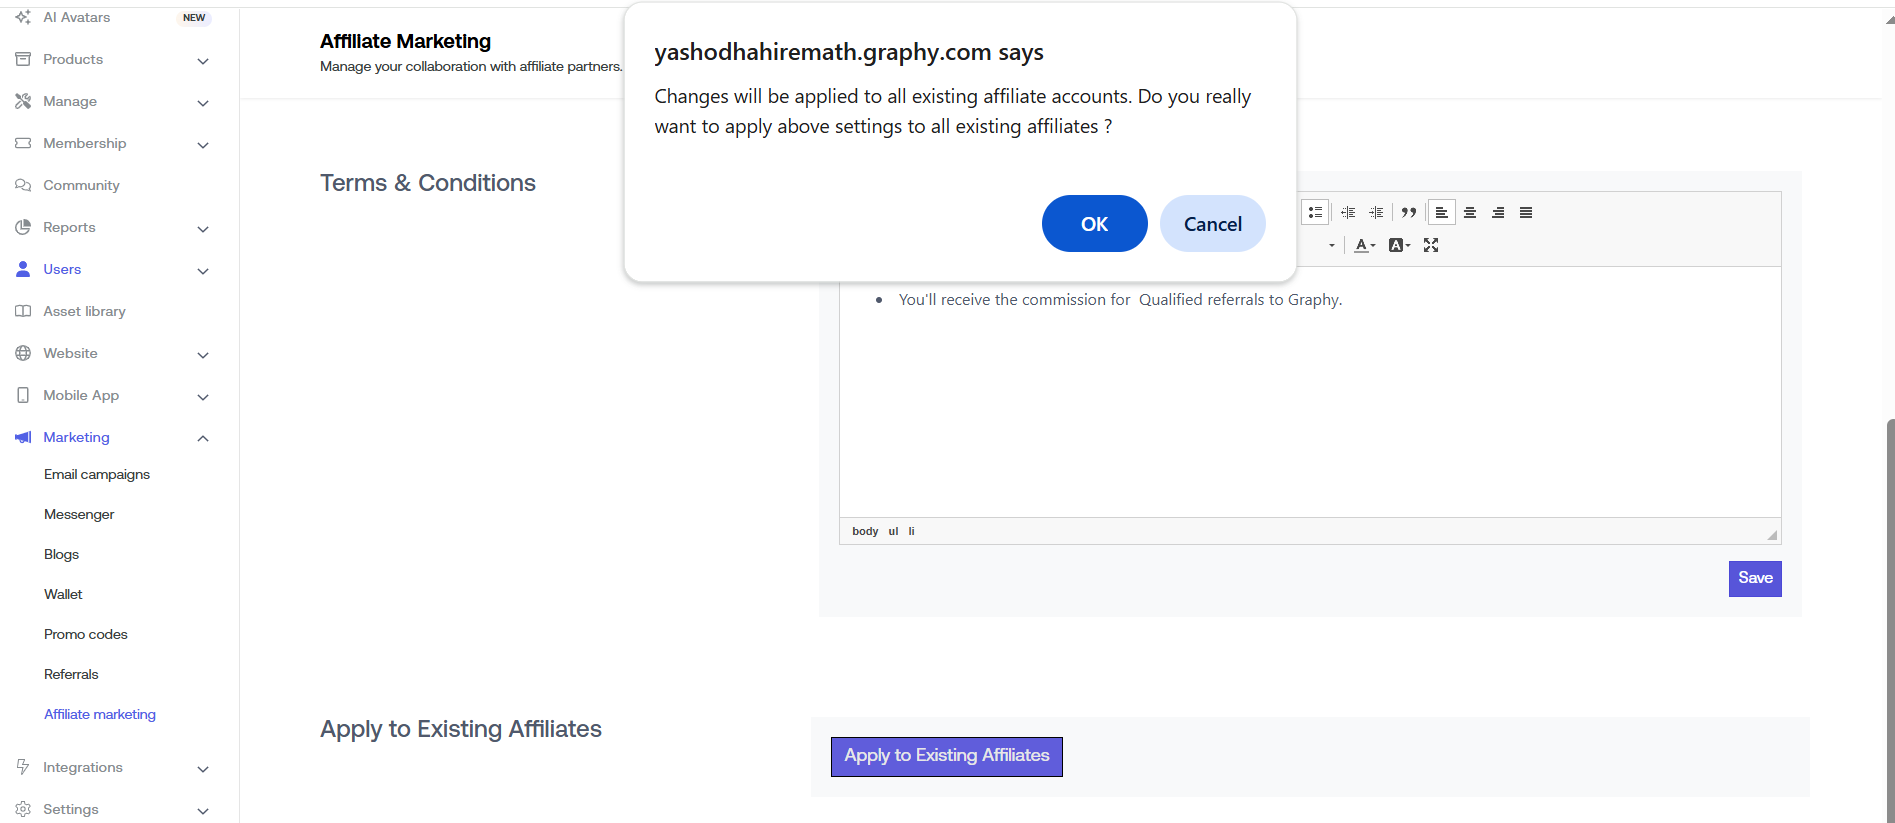
Task: Center align the text
Action: (x=1470, y=213)
